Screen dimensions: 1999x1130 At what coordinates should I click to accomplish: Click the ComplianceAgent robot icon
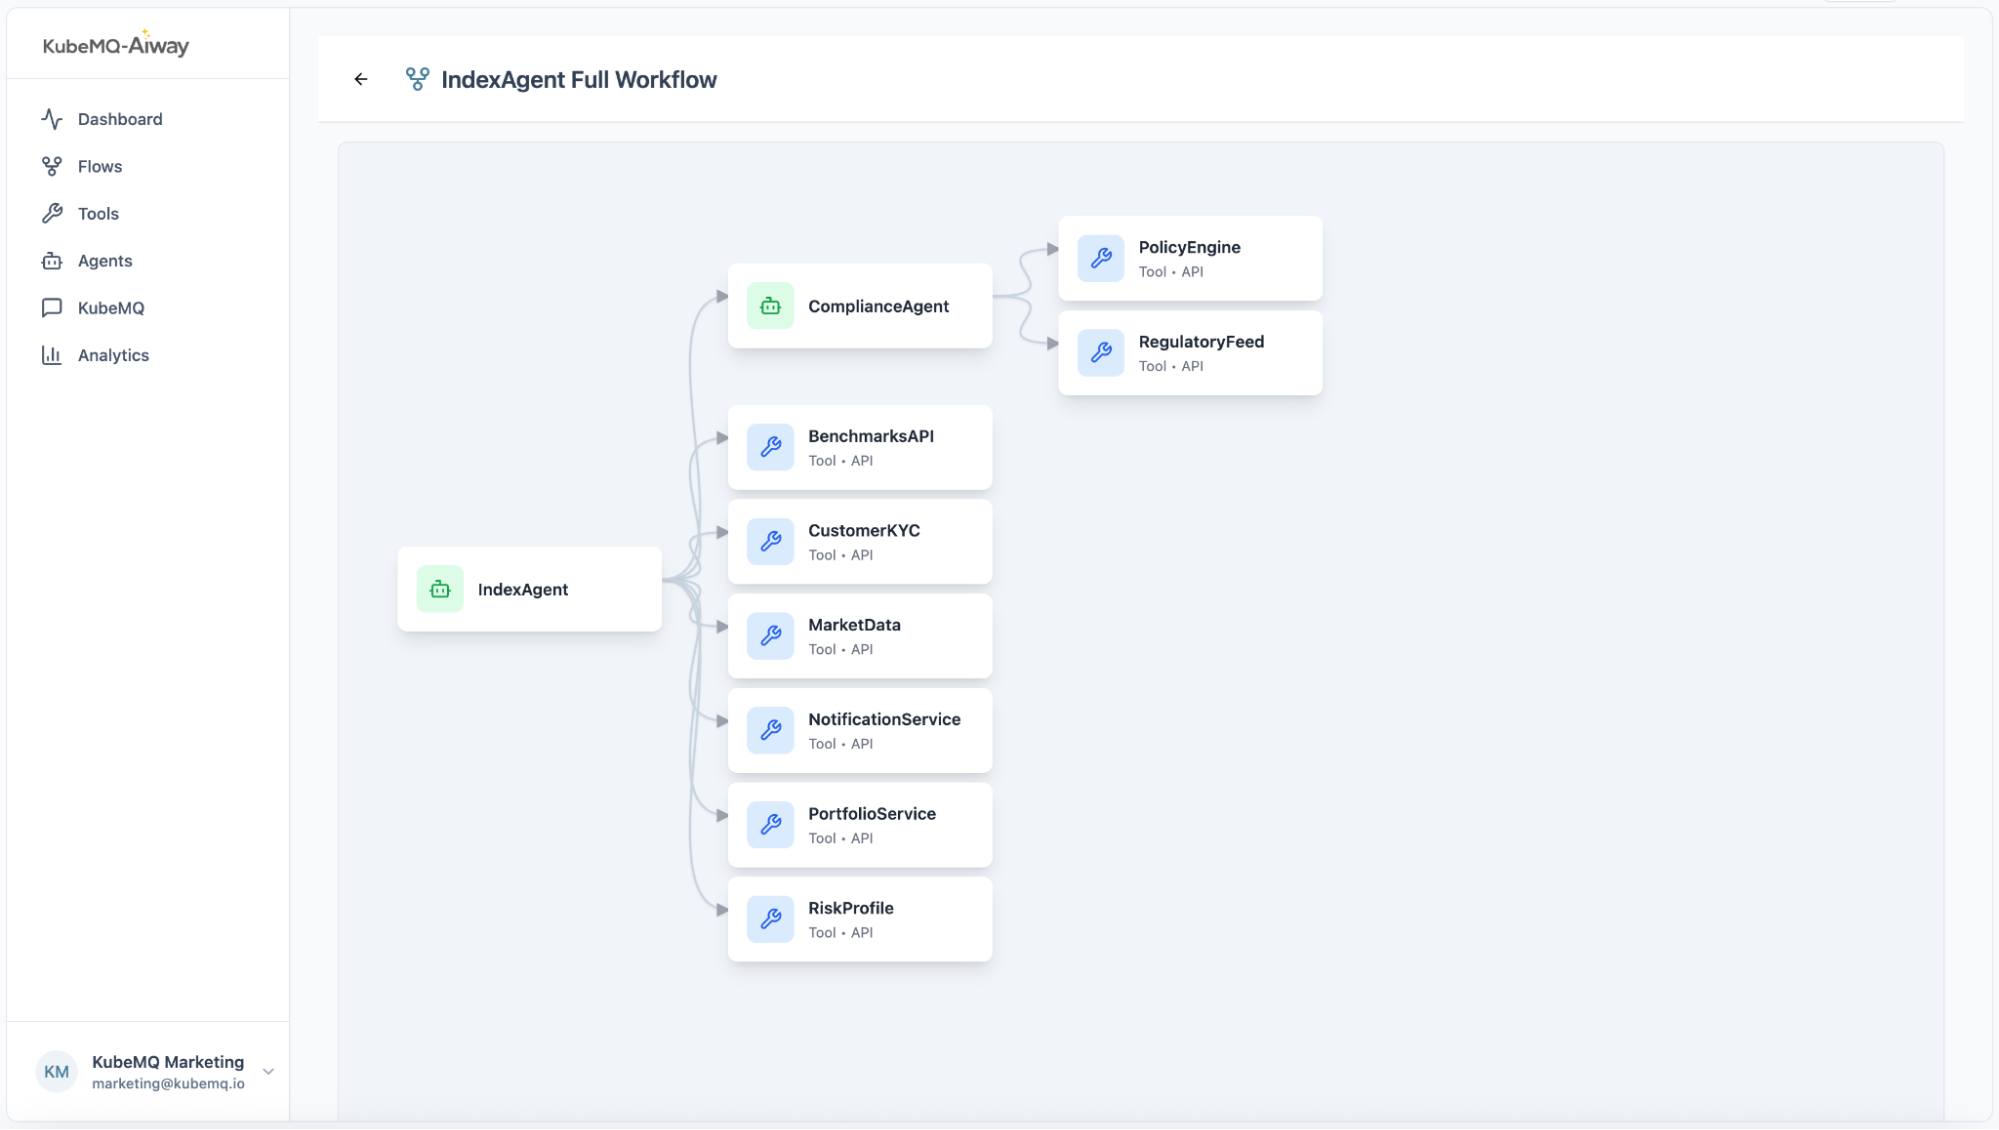point(770,306)
